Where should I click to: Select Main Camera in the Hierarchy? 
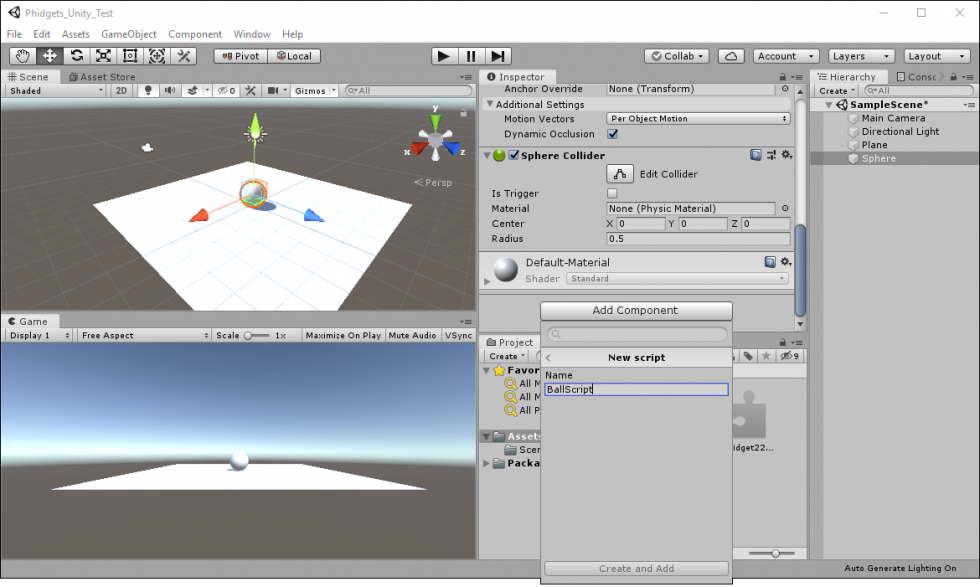click(892, 118)
